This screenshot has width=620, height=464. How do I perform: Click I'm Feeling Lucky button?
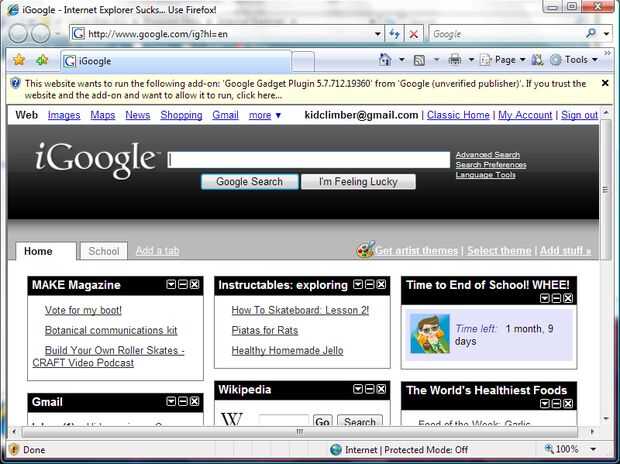click(358, 182)
